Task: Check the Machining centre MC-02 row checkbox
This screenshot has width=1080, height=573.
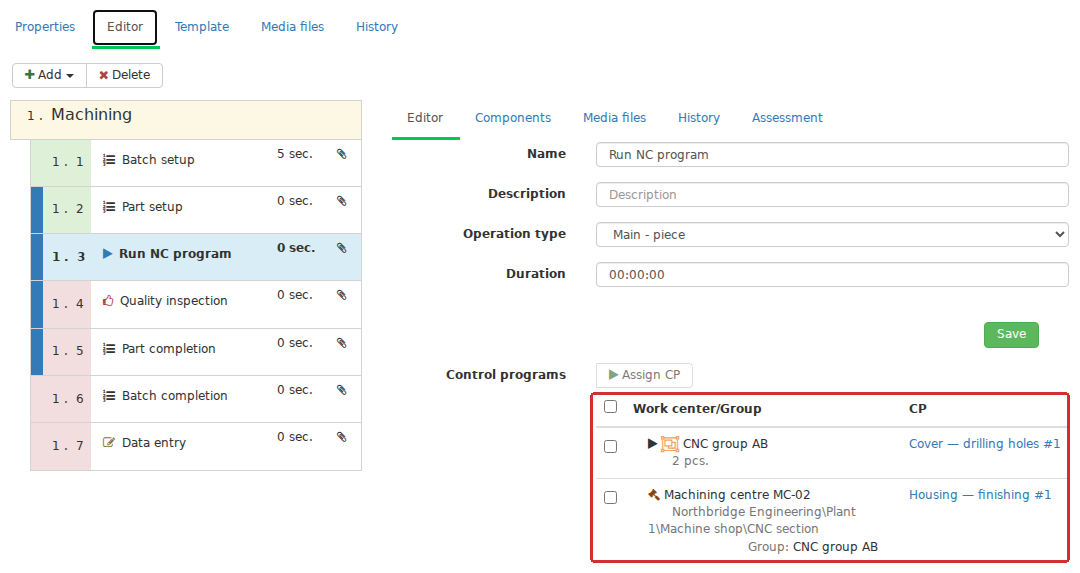Action: coord(610,497)
